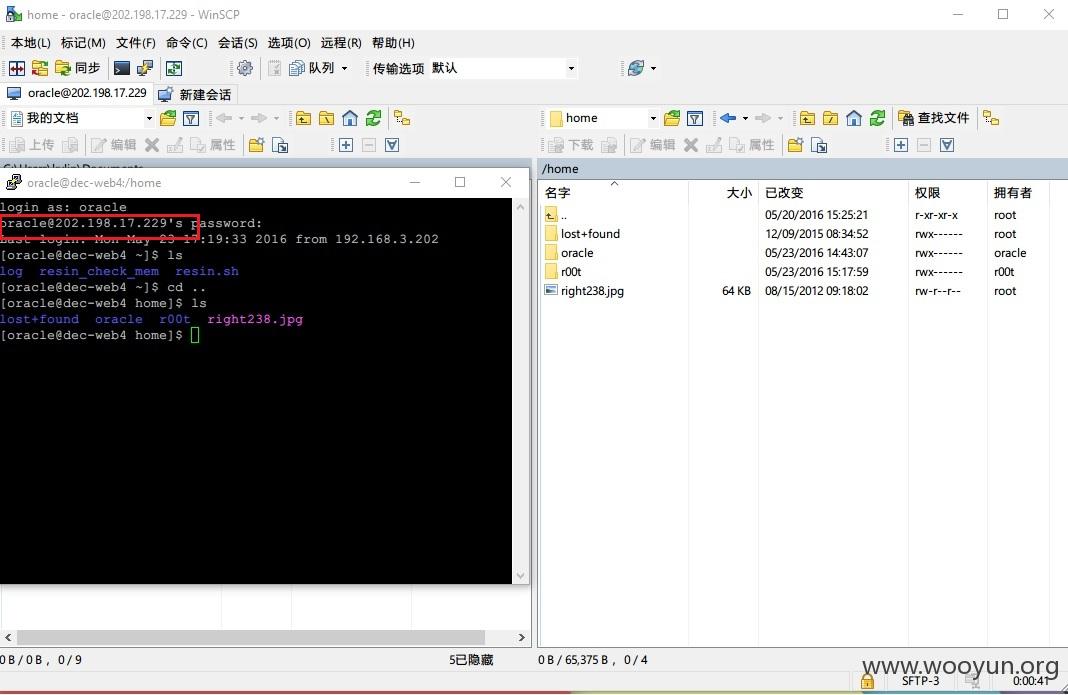Click remote panel New Folder icon

click(795, 145)
